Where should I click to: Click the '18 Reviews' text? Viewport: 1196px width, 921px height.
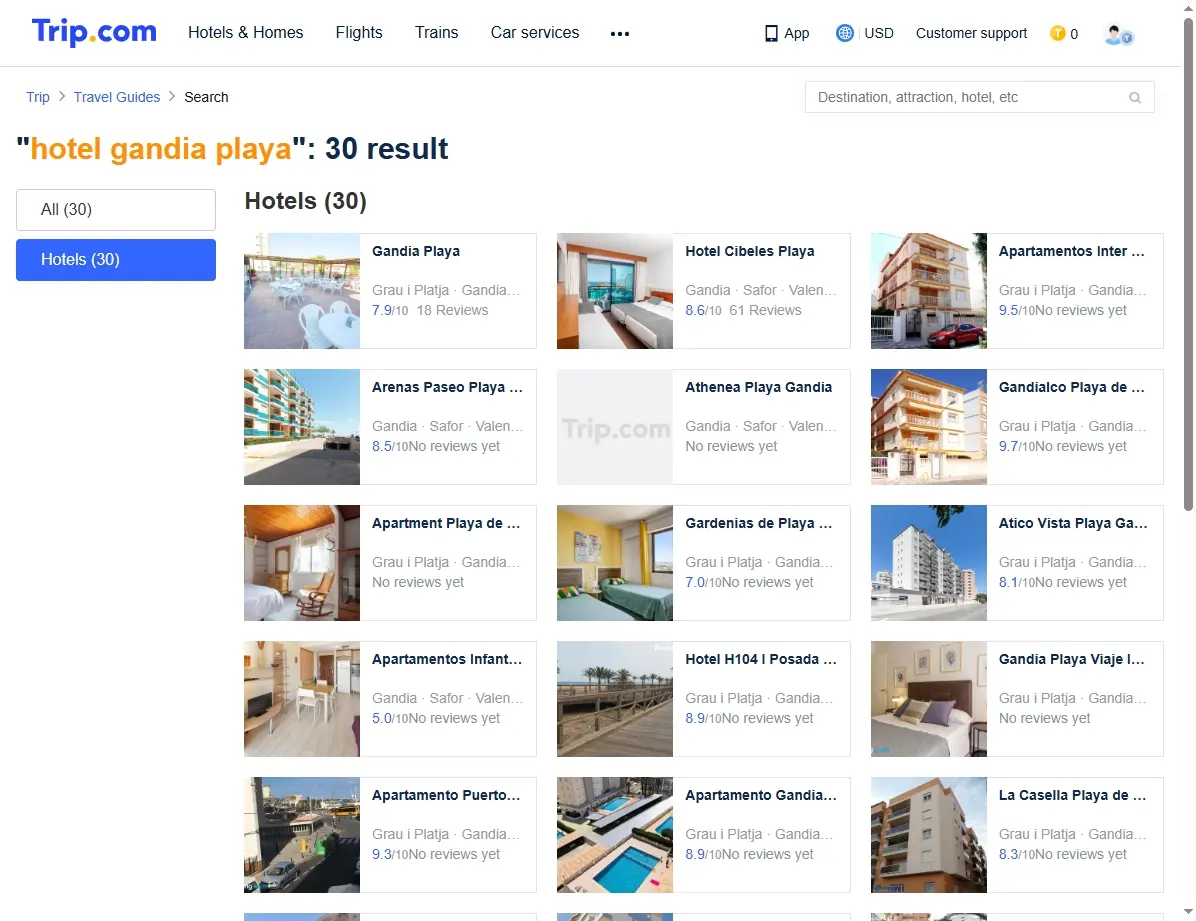[x=452, y=310]
